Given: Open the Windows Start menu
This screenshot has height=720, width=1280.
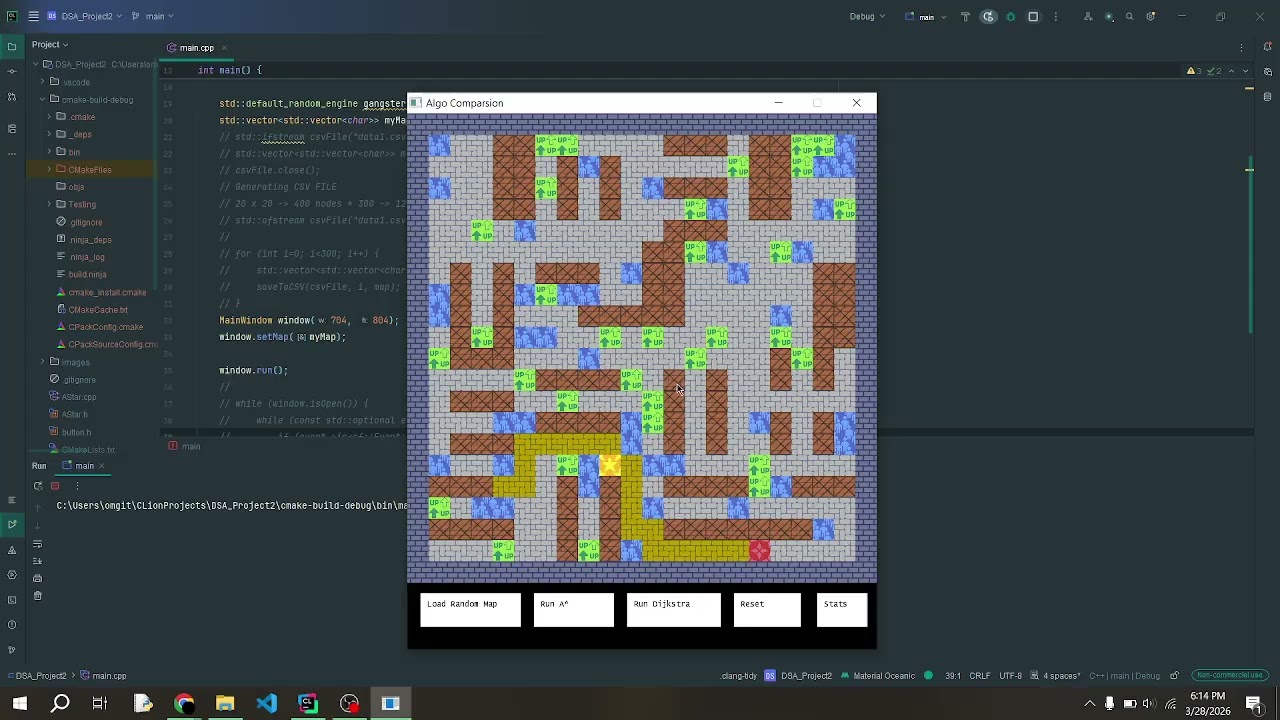Looking at the screenshot, I should tap(20, 703).
